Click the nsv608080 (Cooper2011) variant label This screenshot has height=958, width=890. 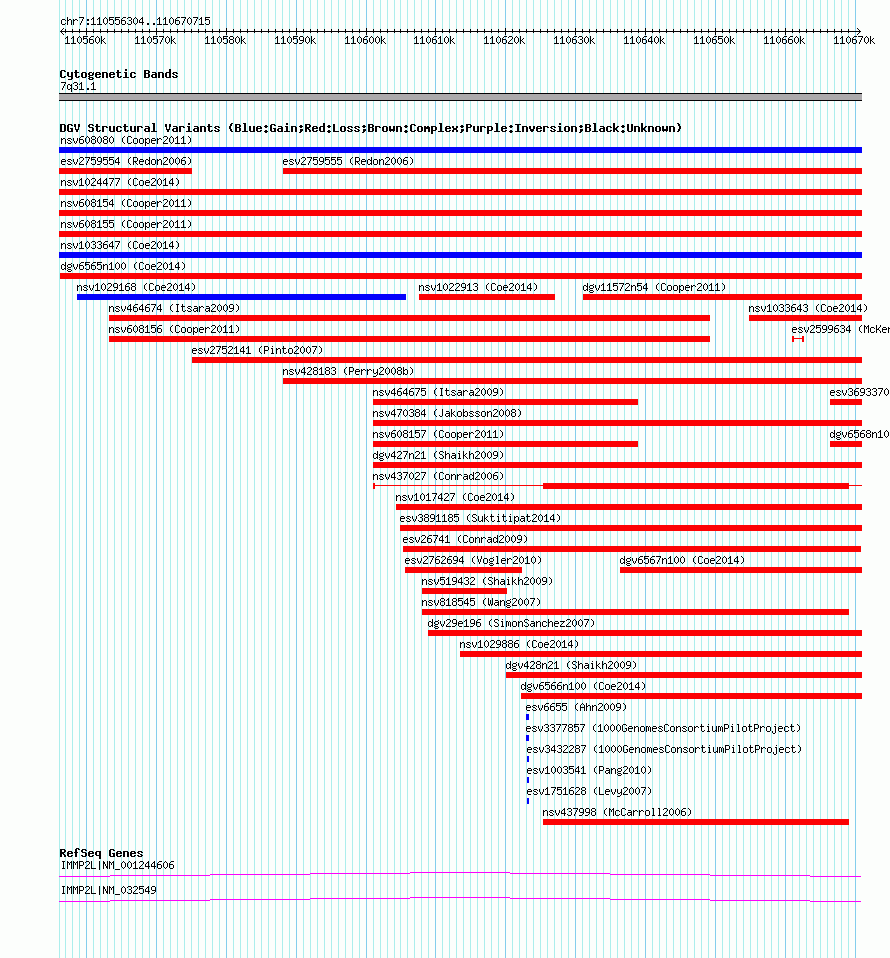(x=126, y=141)
